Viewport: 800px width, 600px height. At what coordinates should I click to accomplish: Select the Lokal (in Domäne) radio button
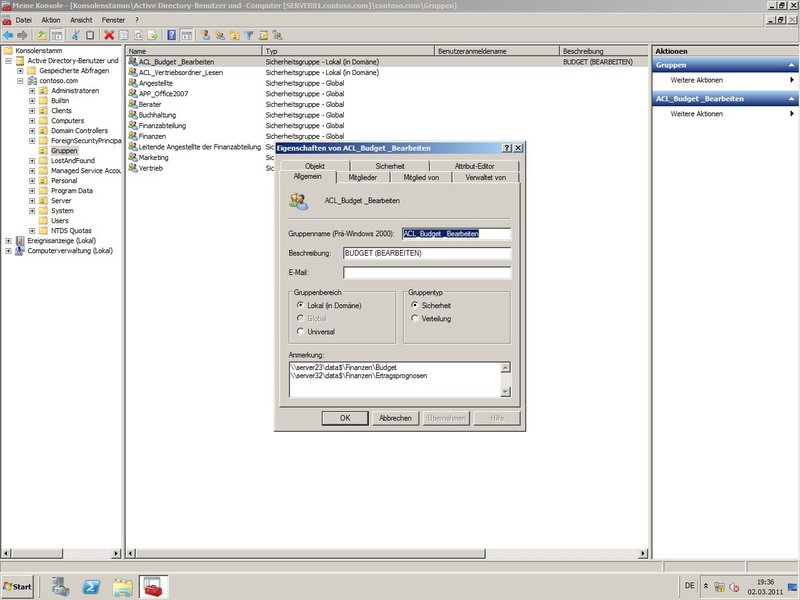[301, 305]
